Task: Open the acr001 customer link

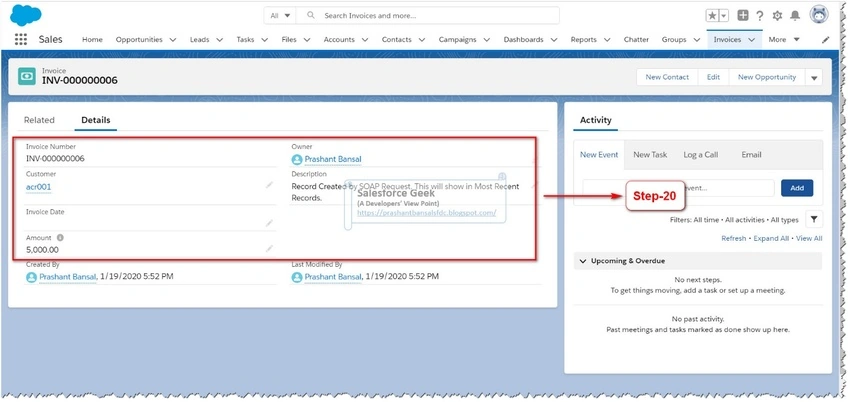Action: [x=38, y=187]
